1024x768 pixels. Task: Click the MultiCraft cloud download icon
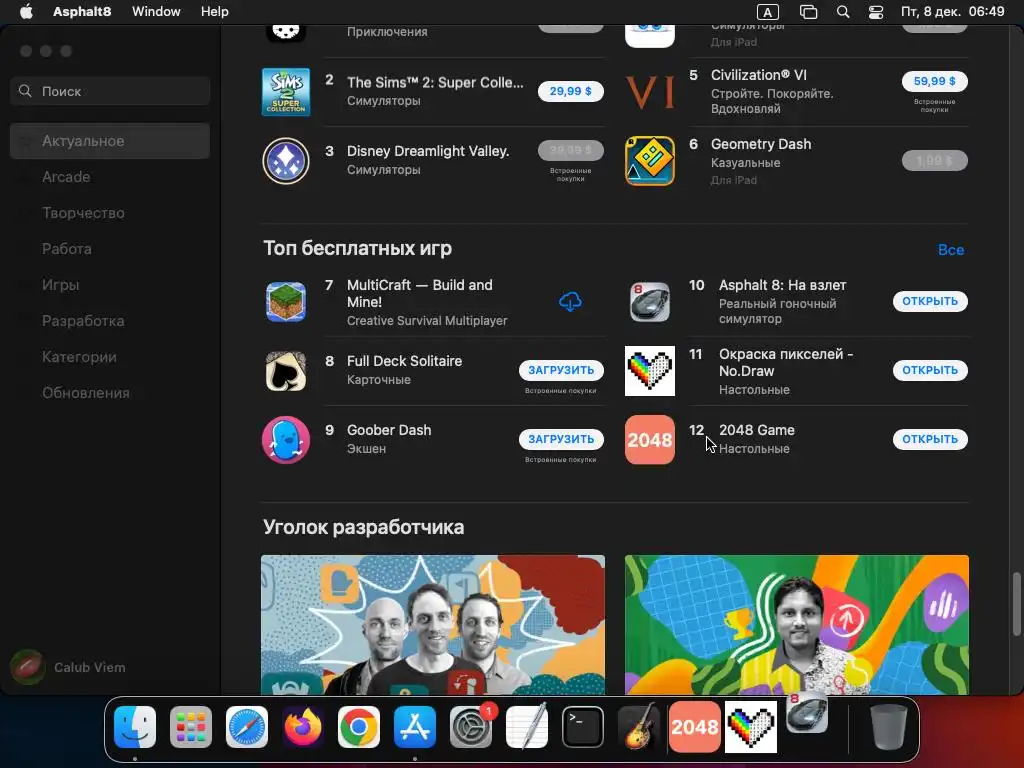[x=570, y=302]
